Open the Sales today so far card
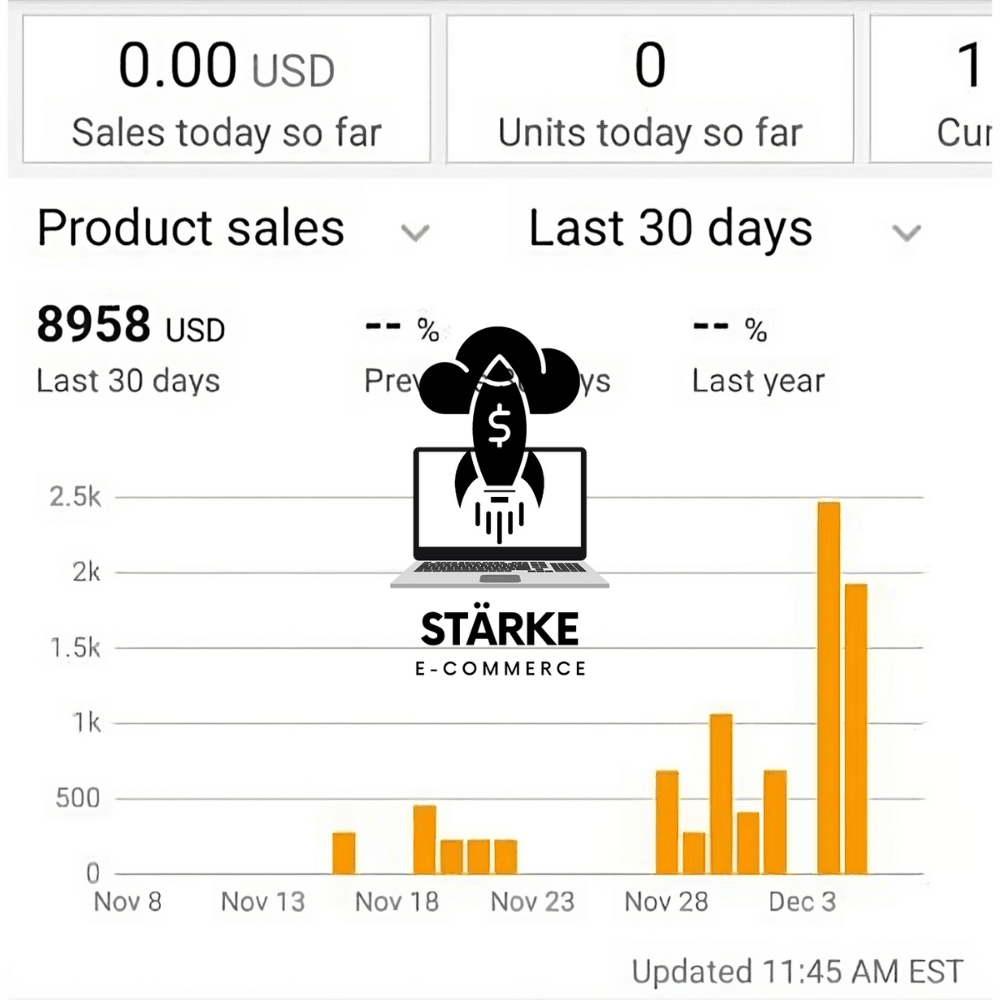The height and width of the screenshot is (1000, 1000). click(226, 89)
